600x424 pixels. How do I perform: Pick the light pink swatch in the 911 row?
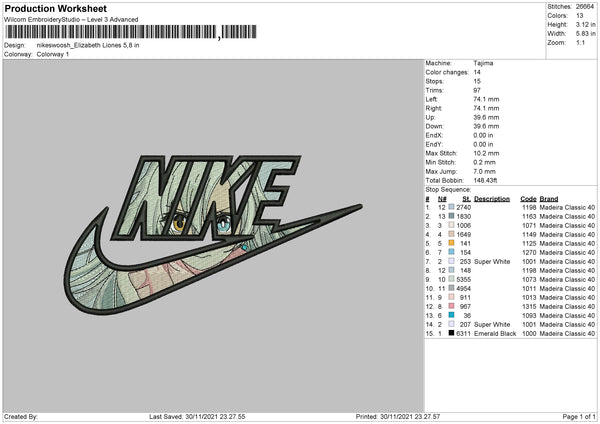(452, 297)
